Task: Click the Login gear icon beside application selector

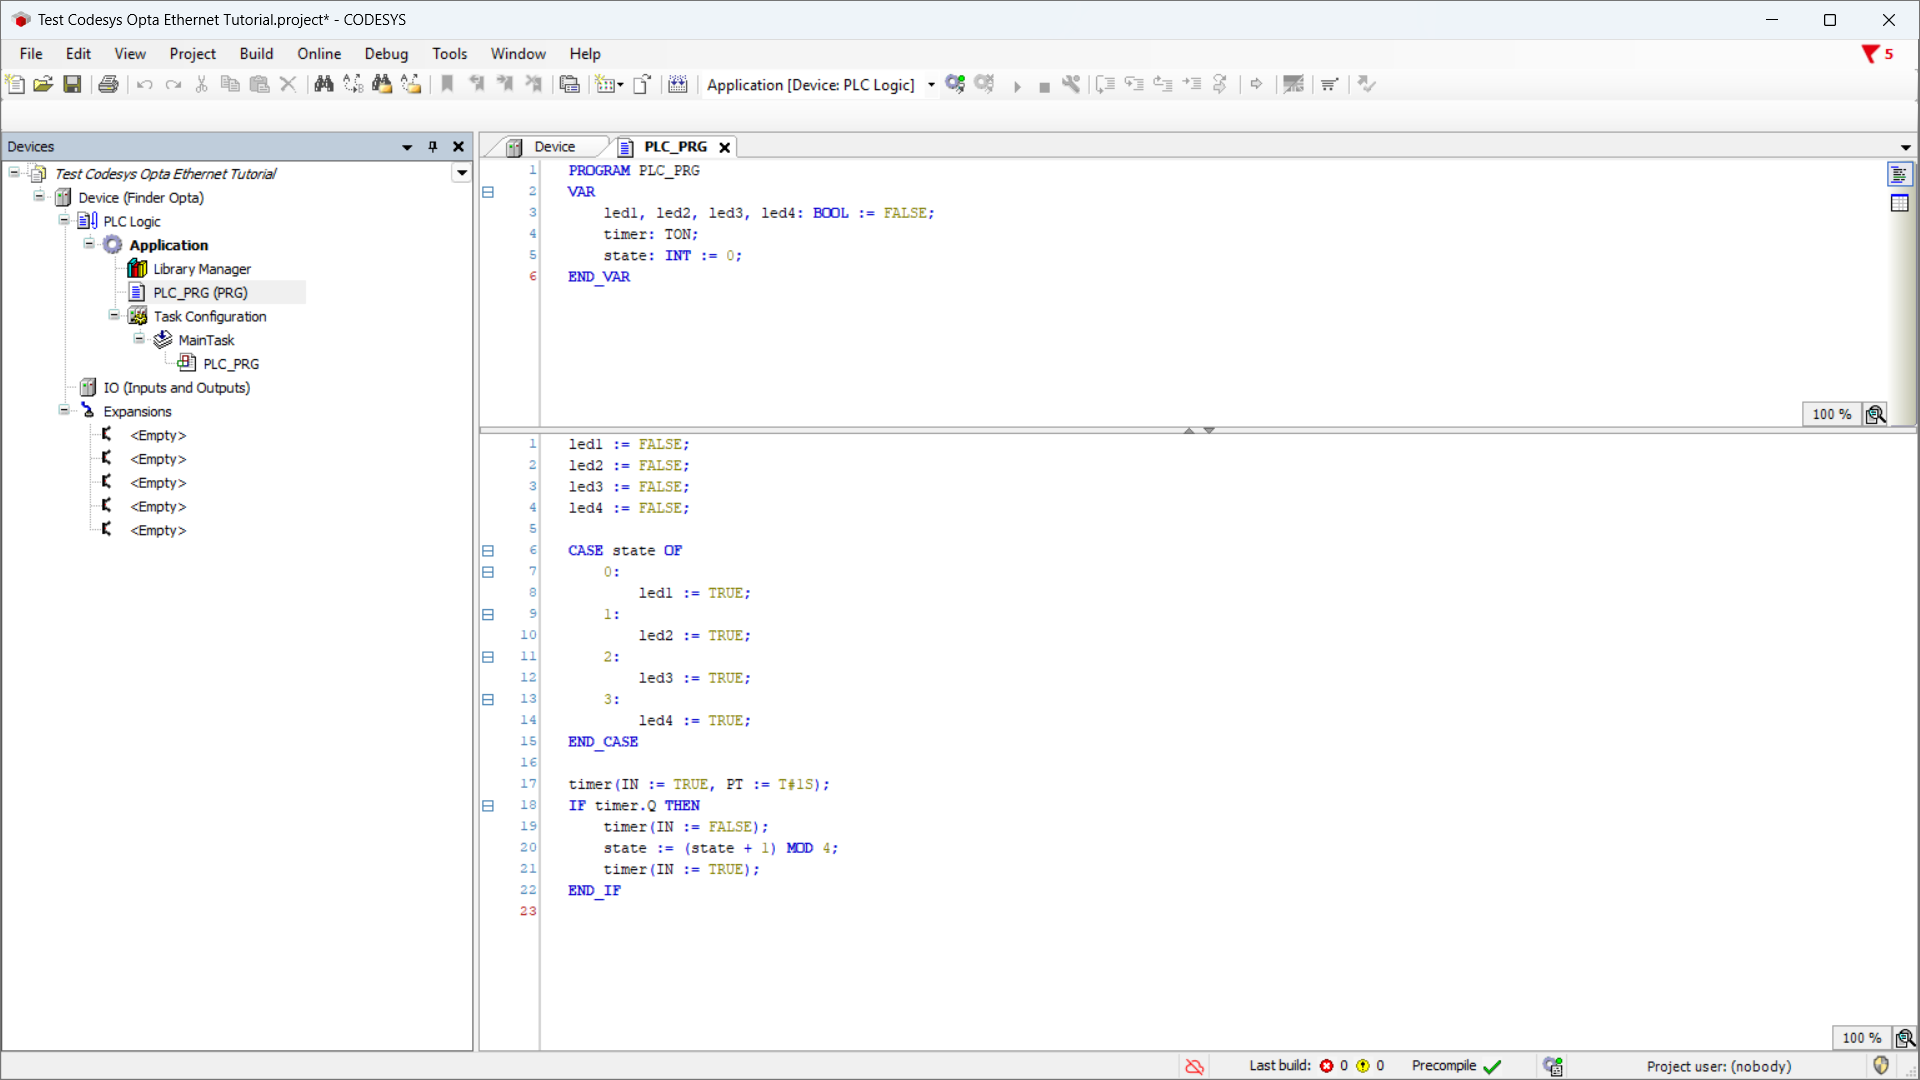Action: 955,84
